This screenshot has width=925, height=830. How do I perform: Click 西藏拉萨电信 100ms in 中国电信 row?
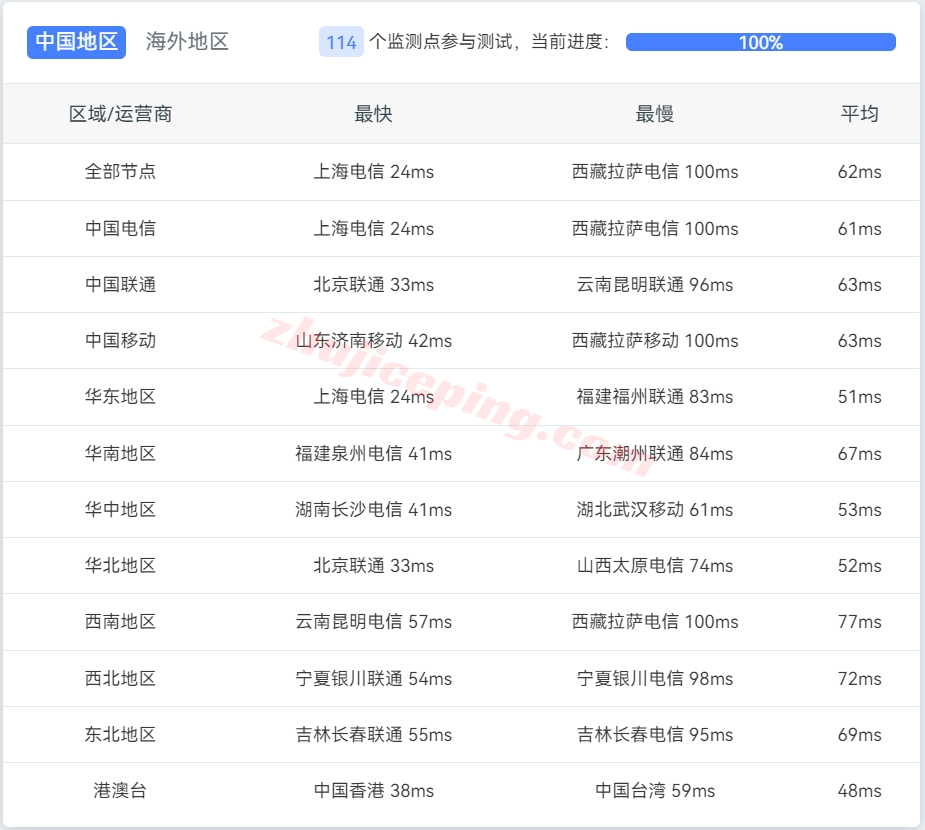tap(655, 228)
